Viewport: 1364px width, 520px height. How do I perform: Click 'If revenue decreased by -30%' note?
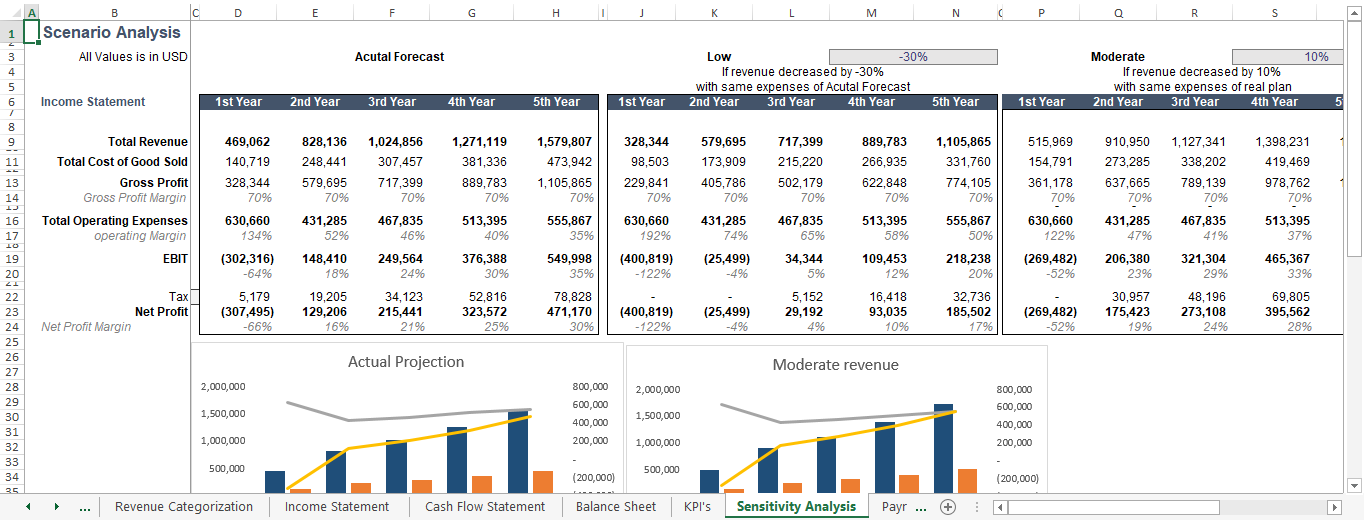pyautogui.click(x=802, y=72)
